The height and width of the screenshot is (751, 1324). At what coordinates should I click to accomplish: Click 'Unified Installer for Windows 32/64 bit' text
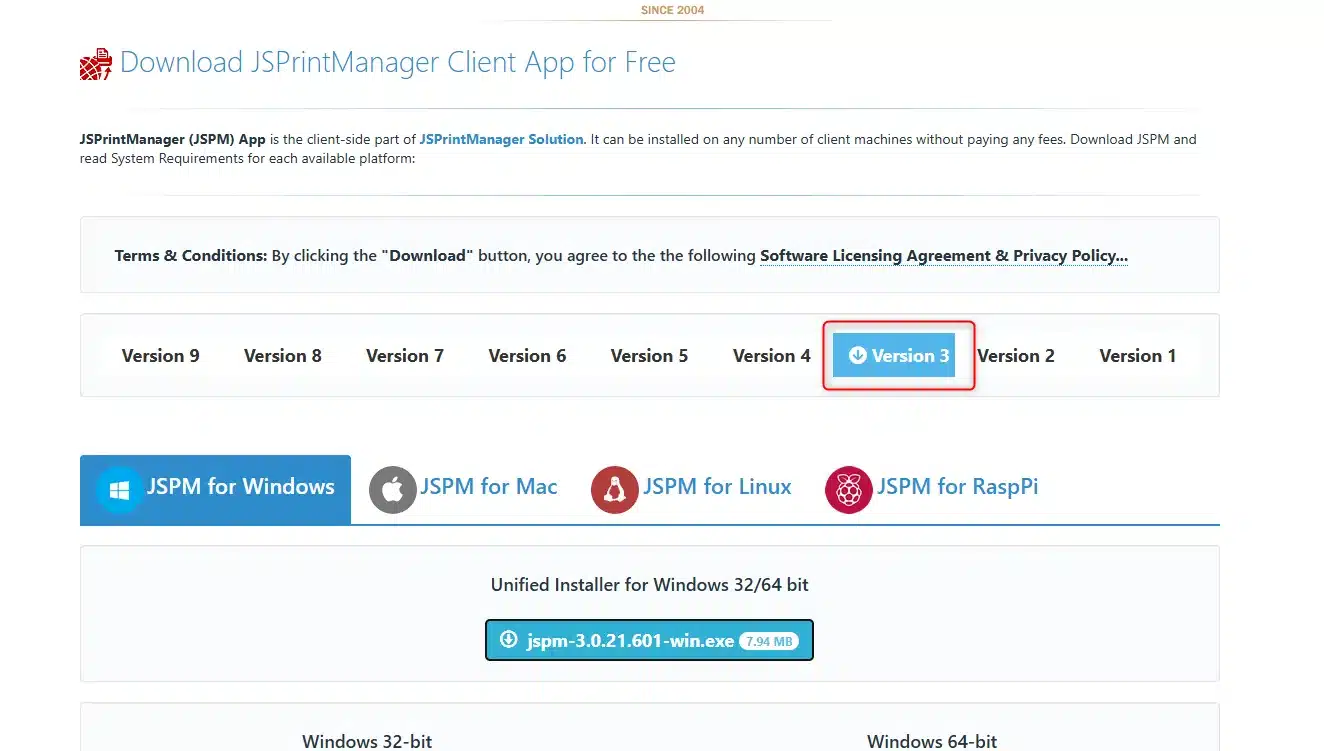[x=650, y=584]
